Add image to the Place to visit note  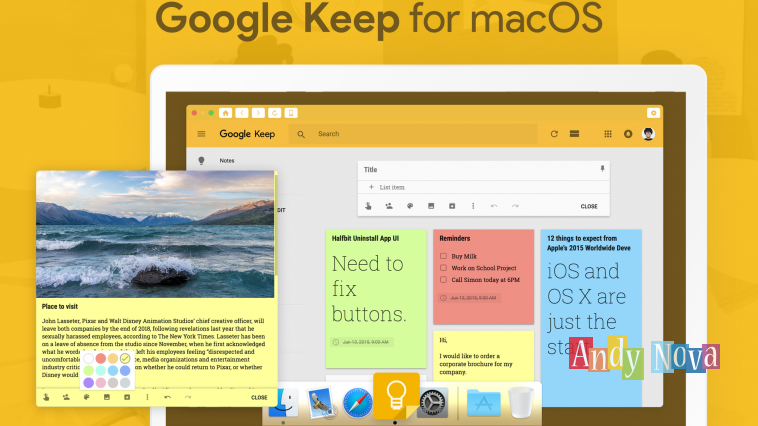tap(107, 397)
